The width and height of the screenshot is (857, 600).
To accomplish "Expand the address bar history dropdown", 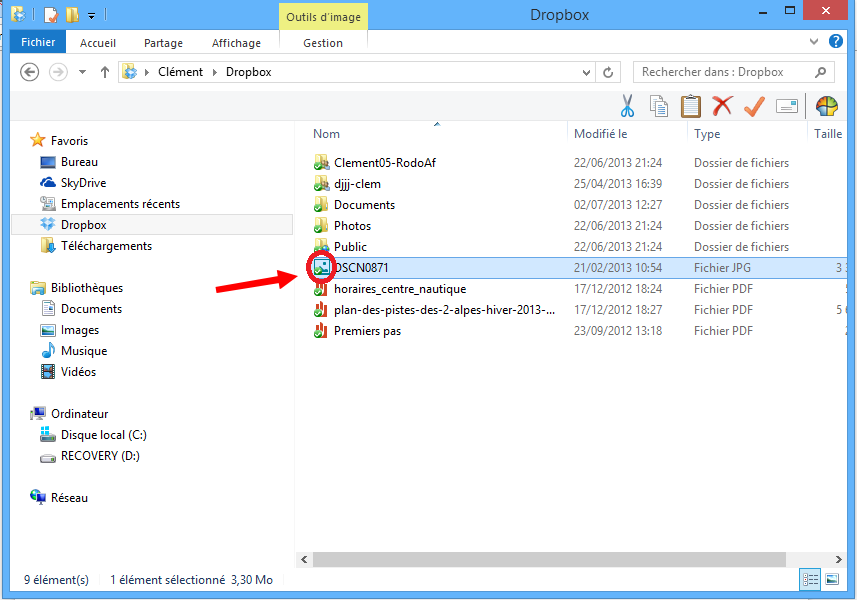I will (x=586, y=72).
